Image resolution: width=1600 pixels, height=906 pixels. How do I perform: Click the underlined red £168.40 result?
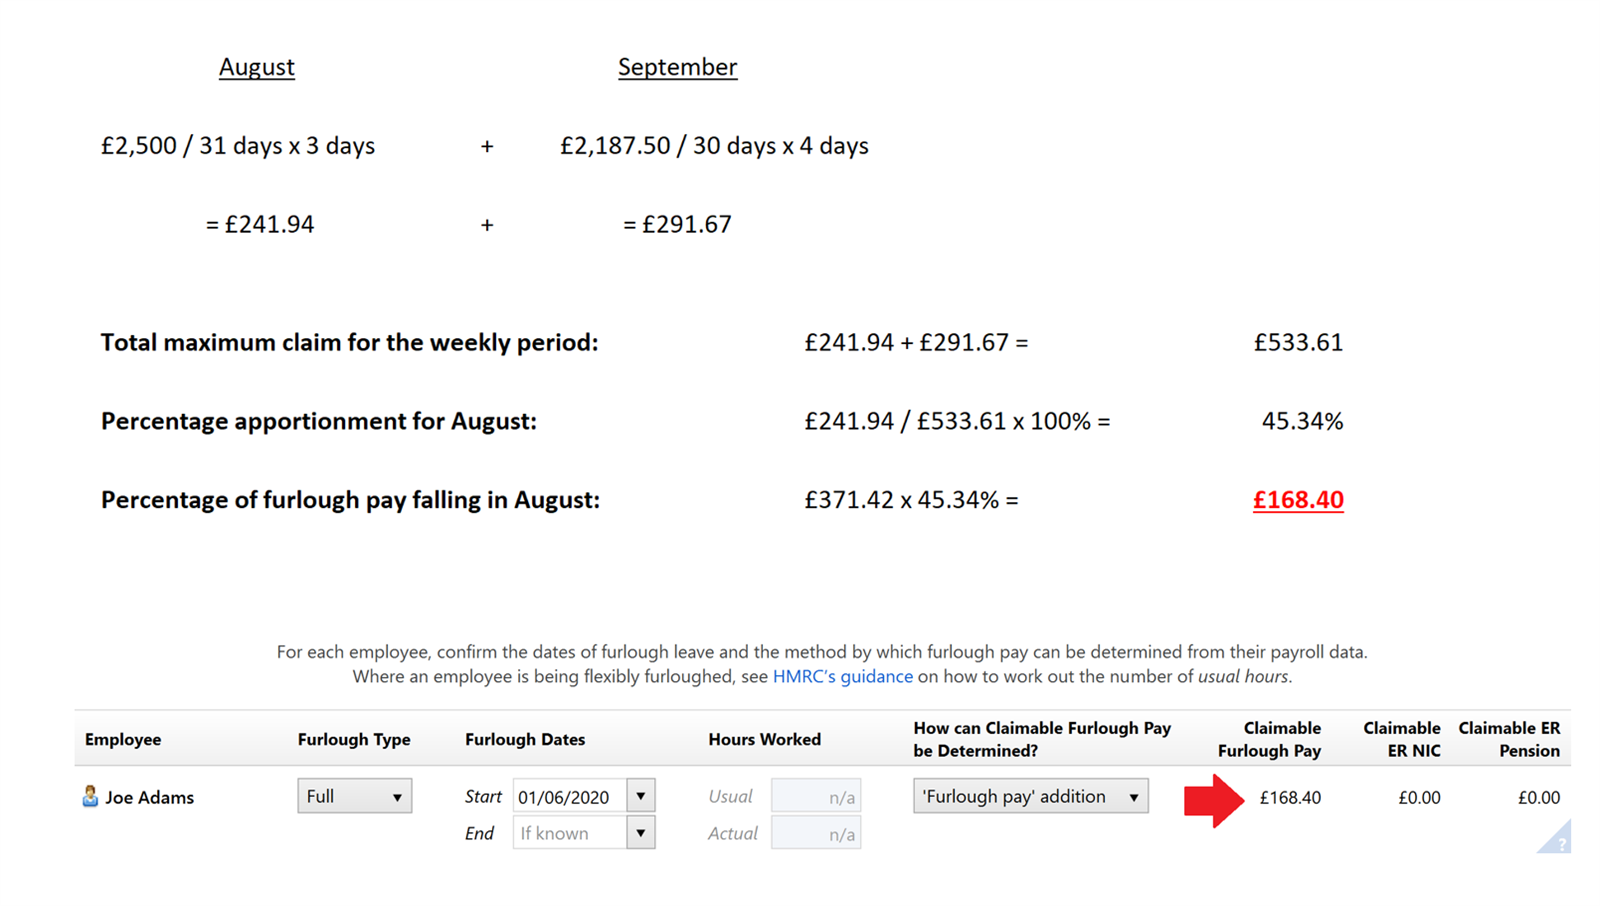[1298, 499]
